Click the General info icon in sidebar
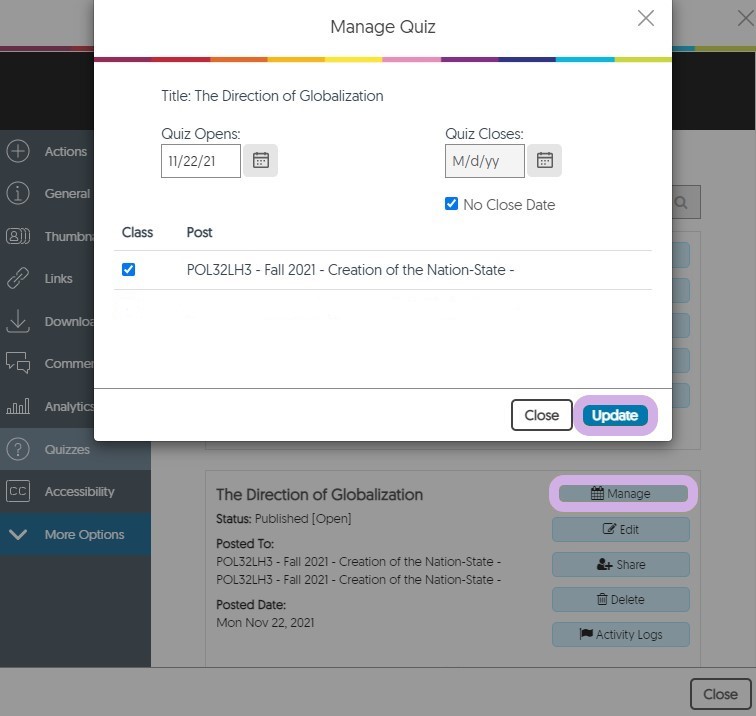 (x=18, y=193)
